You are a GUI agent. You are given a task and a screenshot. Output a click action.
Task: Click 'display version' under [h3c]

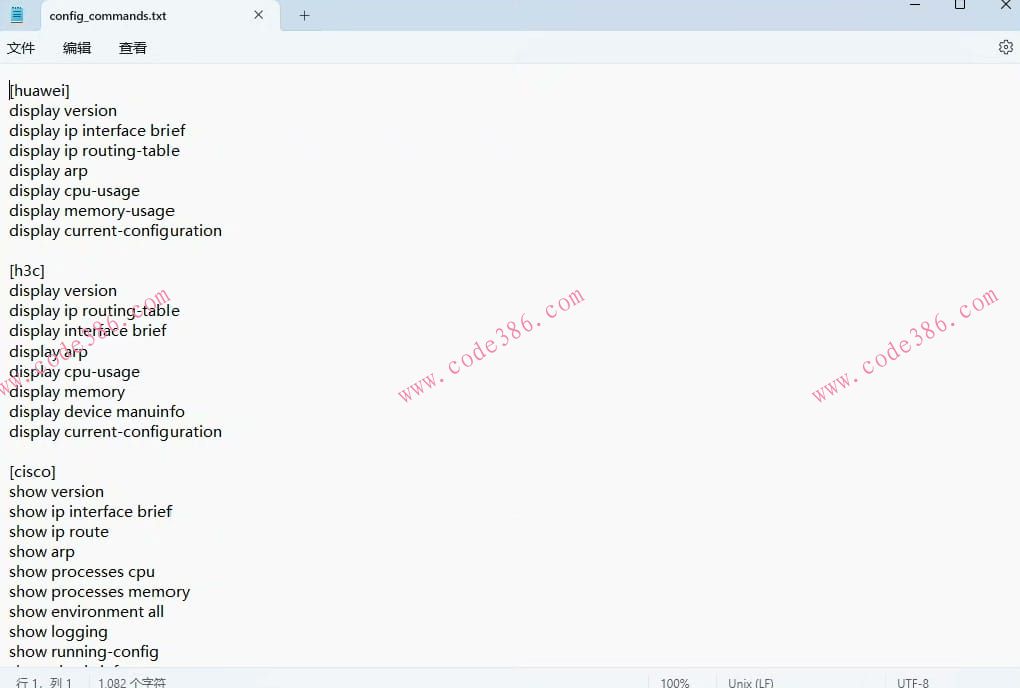(63, 291)
